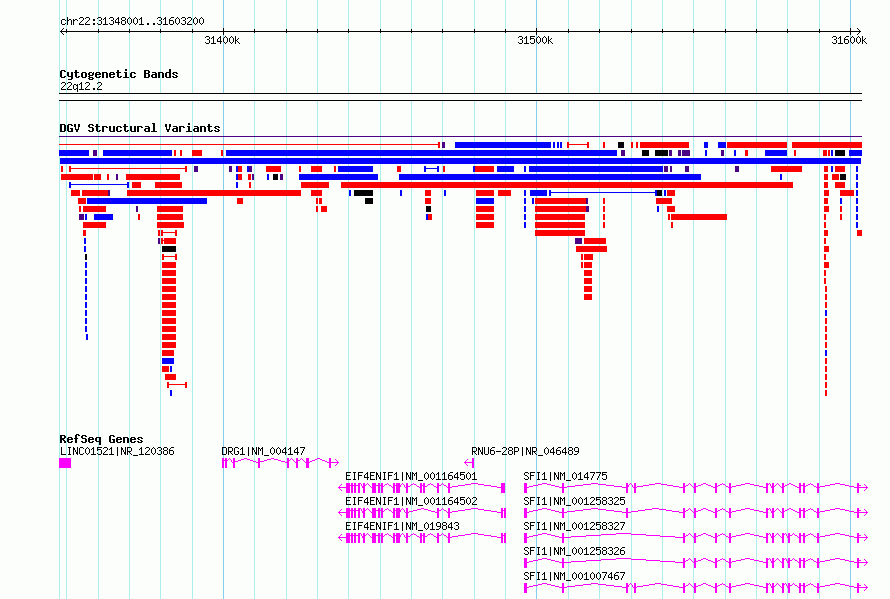Click the SFI1|NM_001258327 transcript label
This screenshot has width=890, height=599.
click(574, 526)
